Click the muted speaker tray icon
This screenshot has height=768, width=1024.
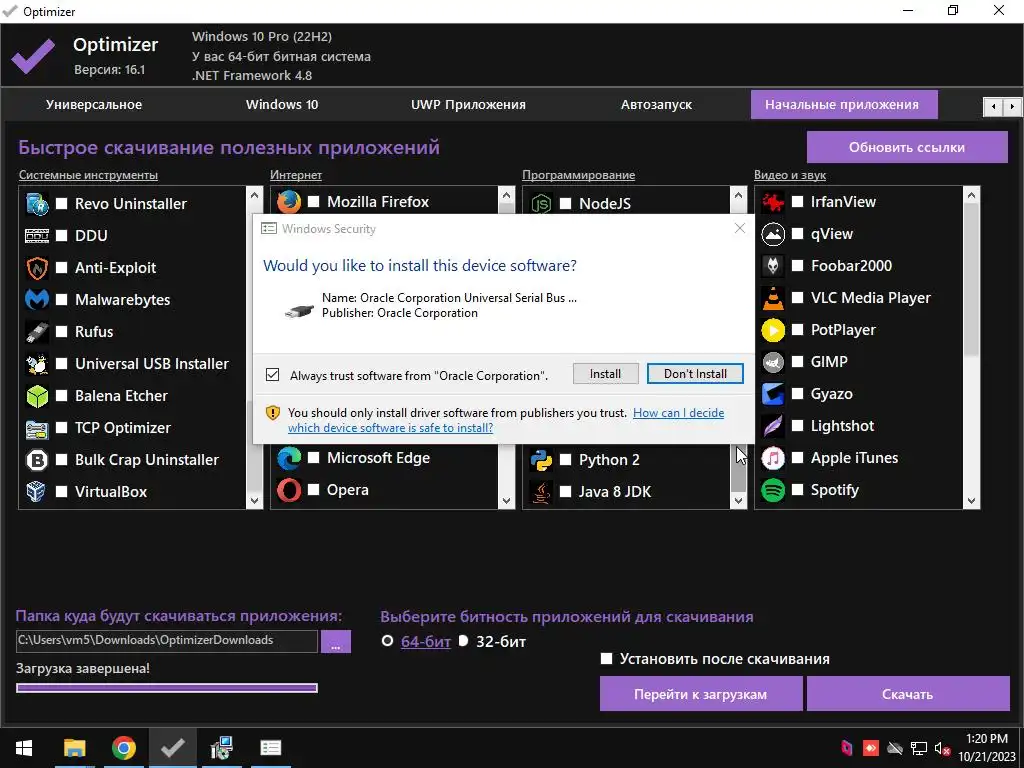(942, 748)
